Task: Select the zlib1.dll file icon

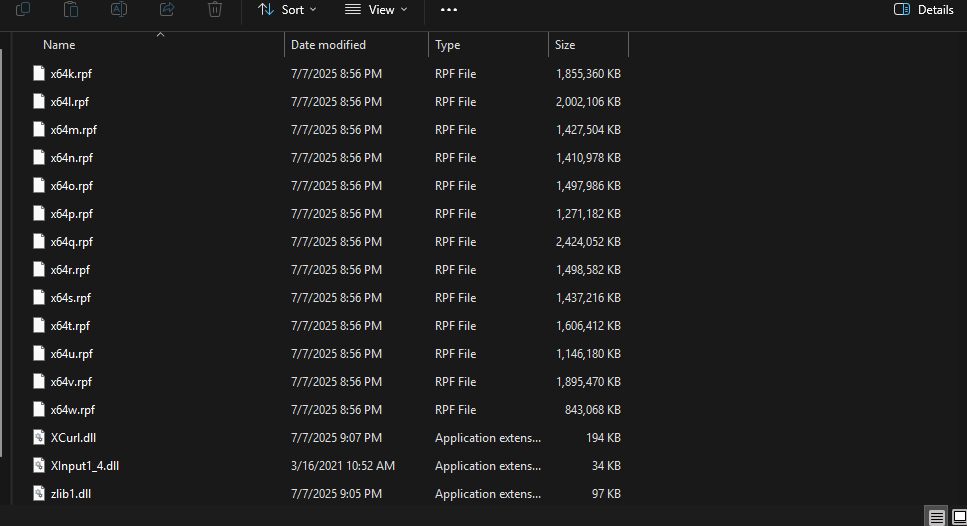Action: point(40,494)
